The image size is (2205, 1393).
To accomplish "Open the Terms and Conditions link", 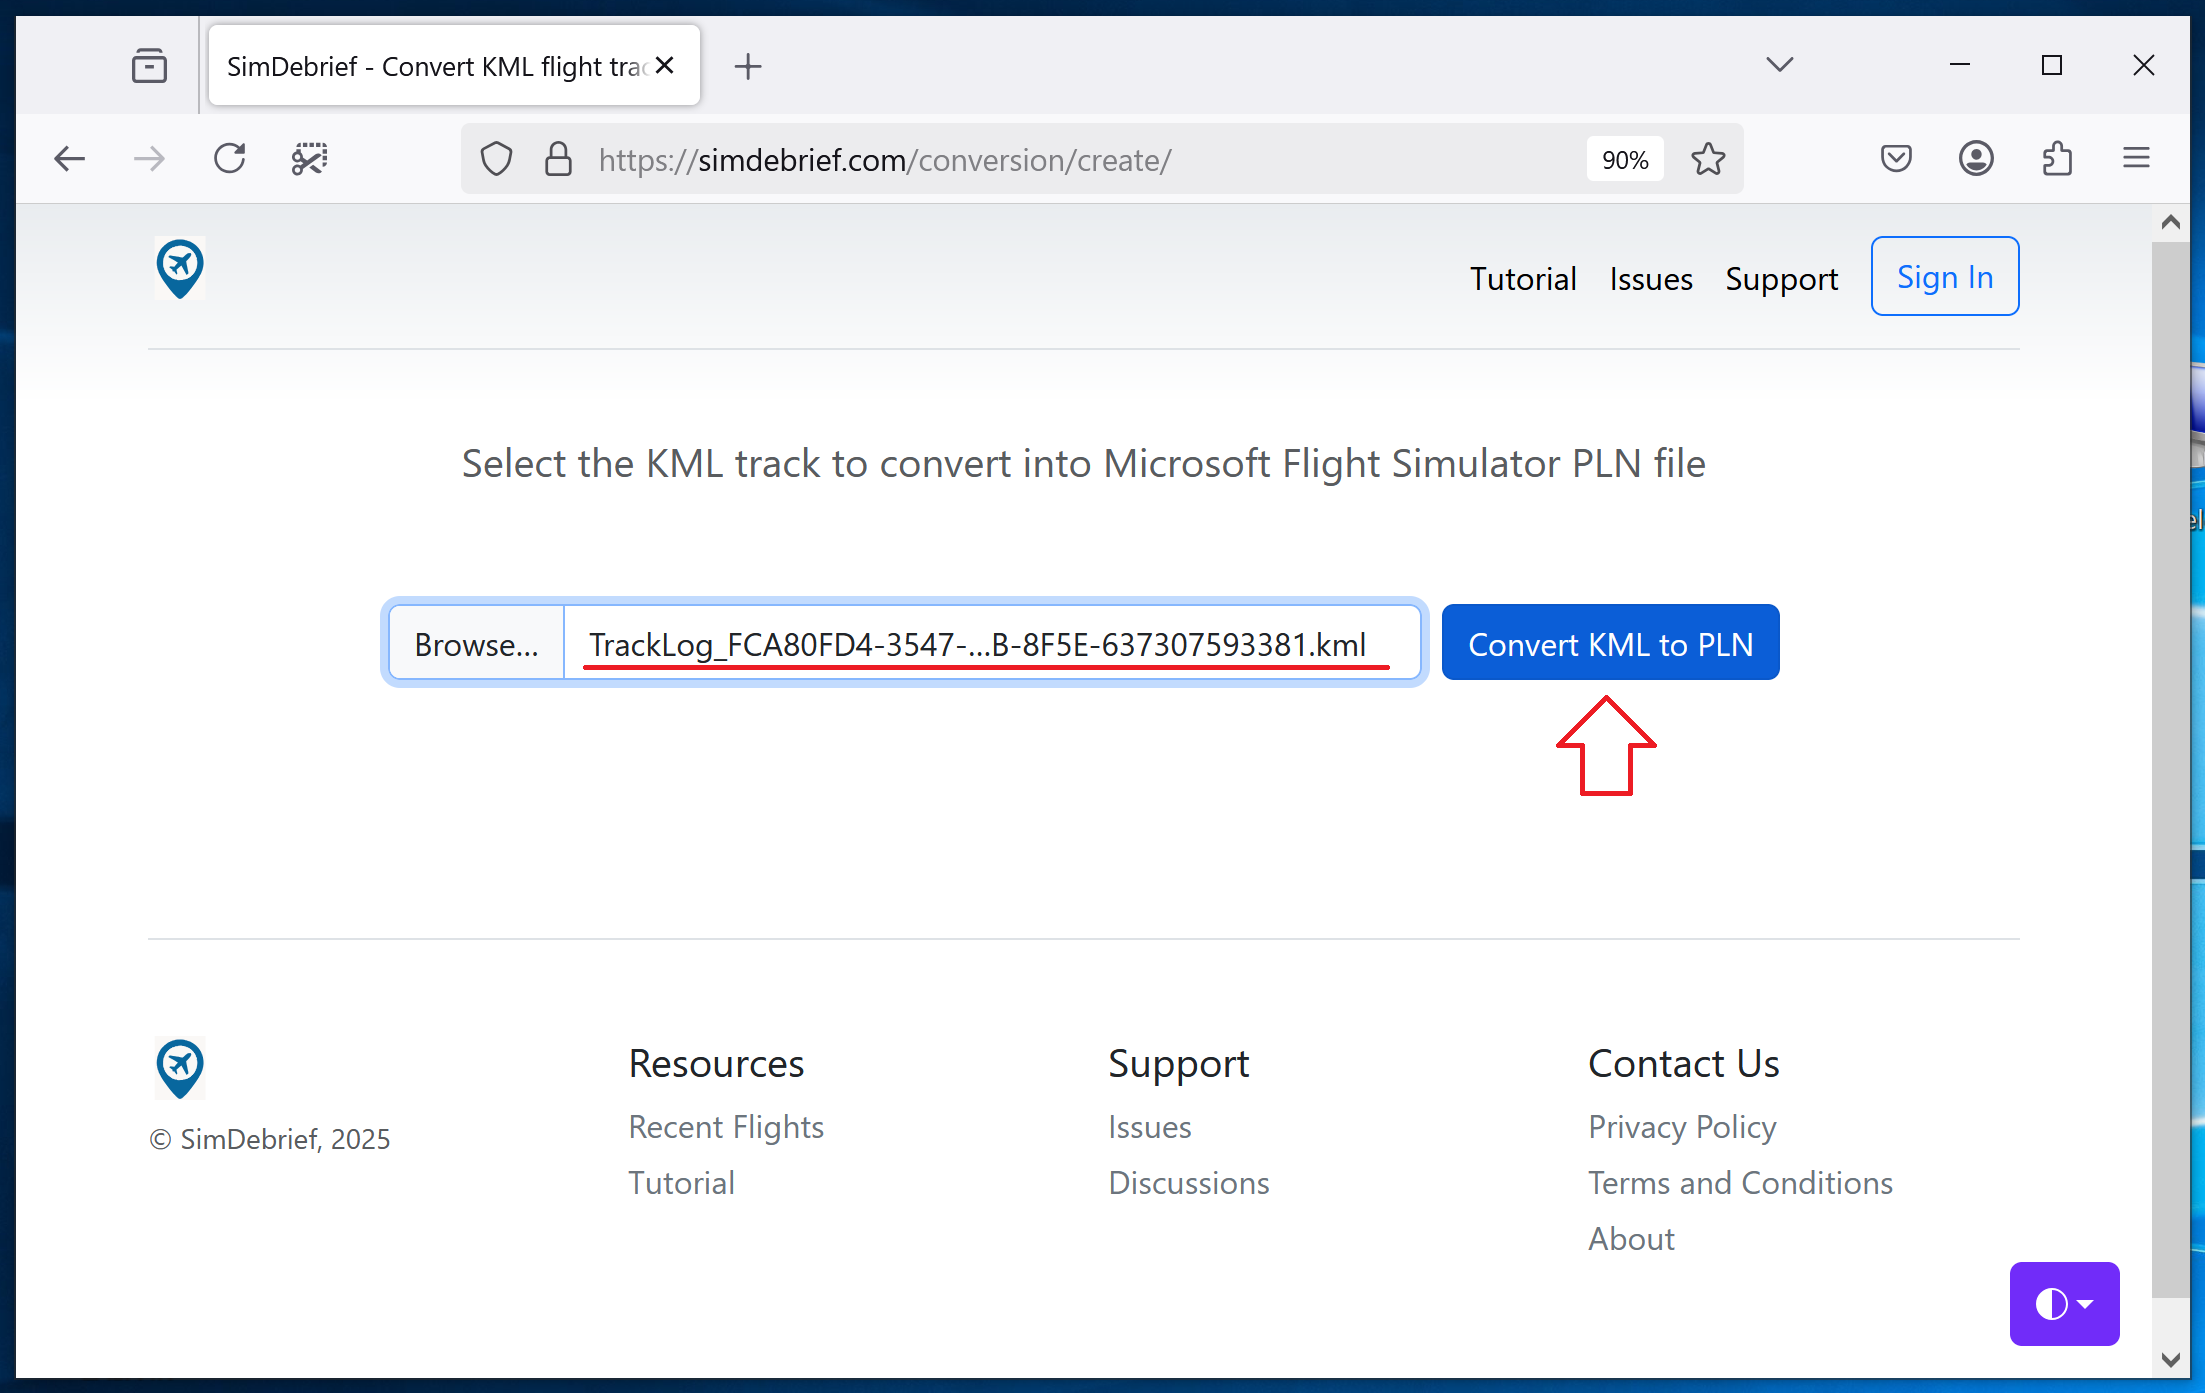I will (1740, 1183).
